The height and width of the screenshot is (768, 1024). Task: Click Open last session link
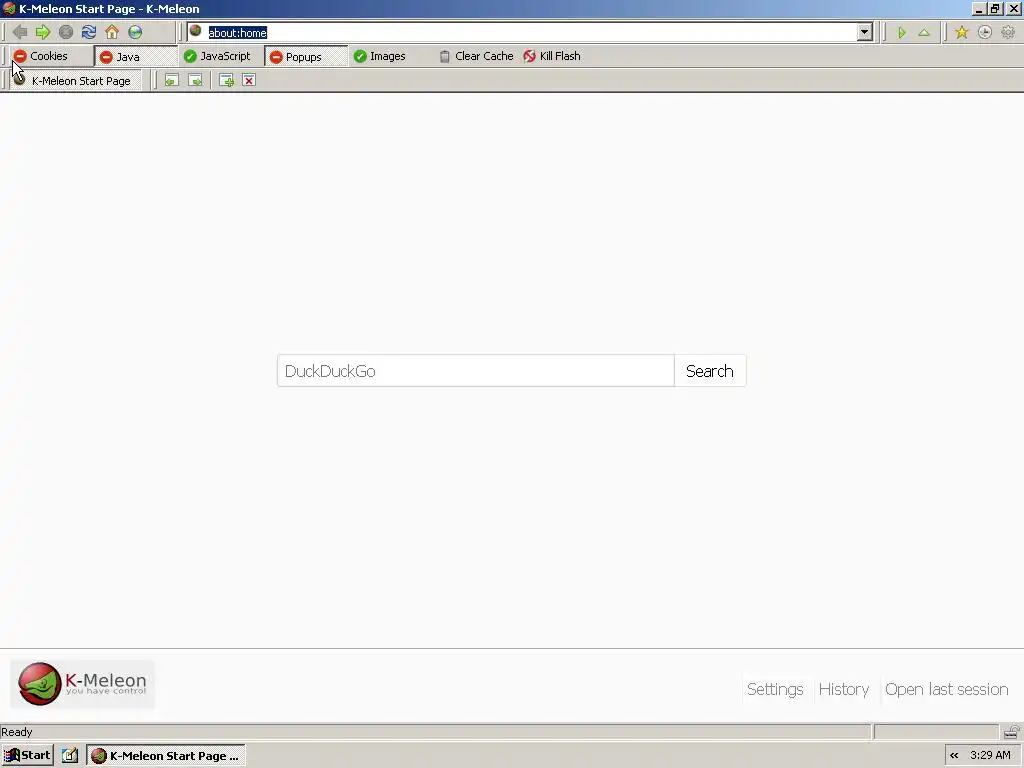pos(946,689)
